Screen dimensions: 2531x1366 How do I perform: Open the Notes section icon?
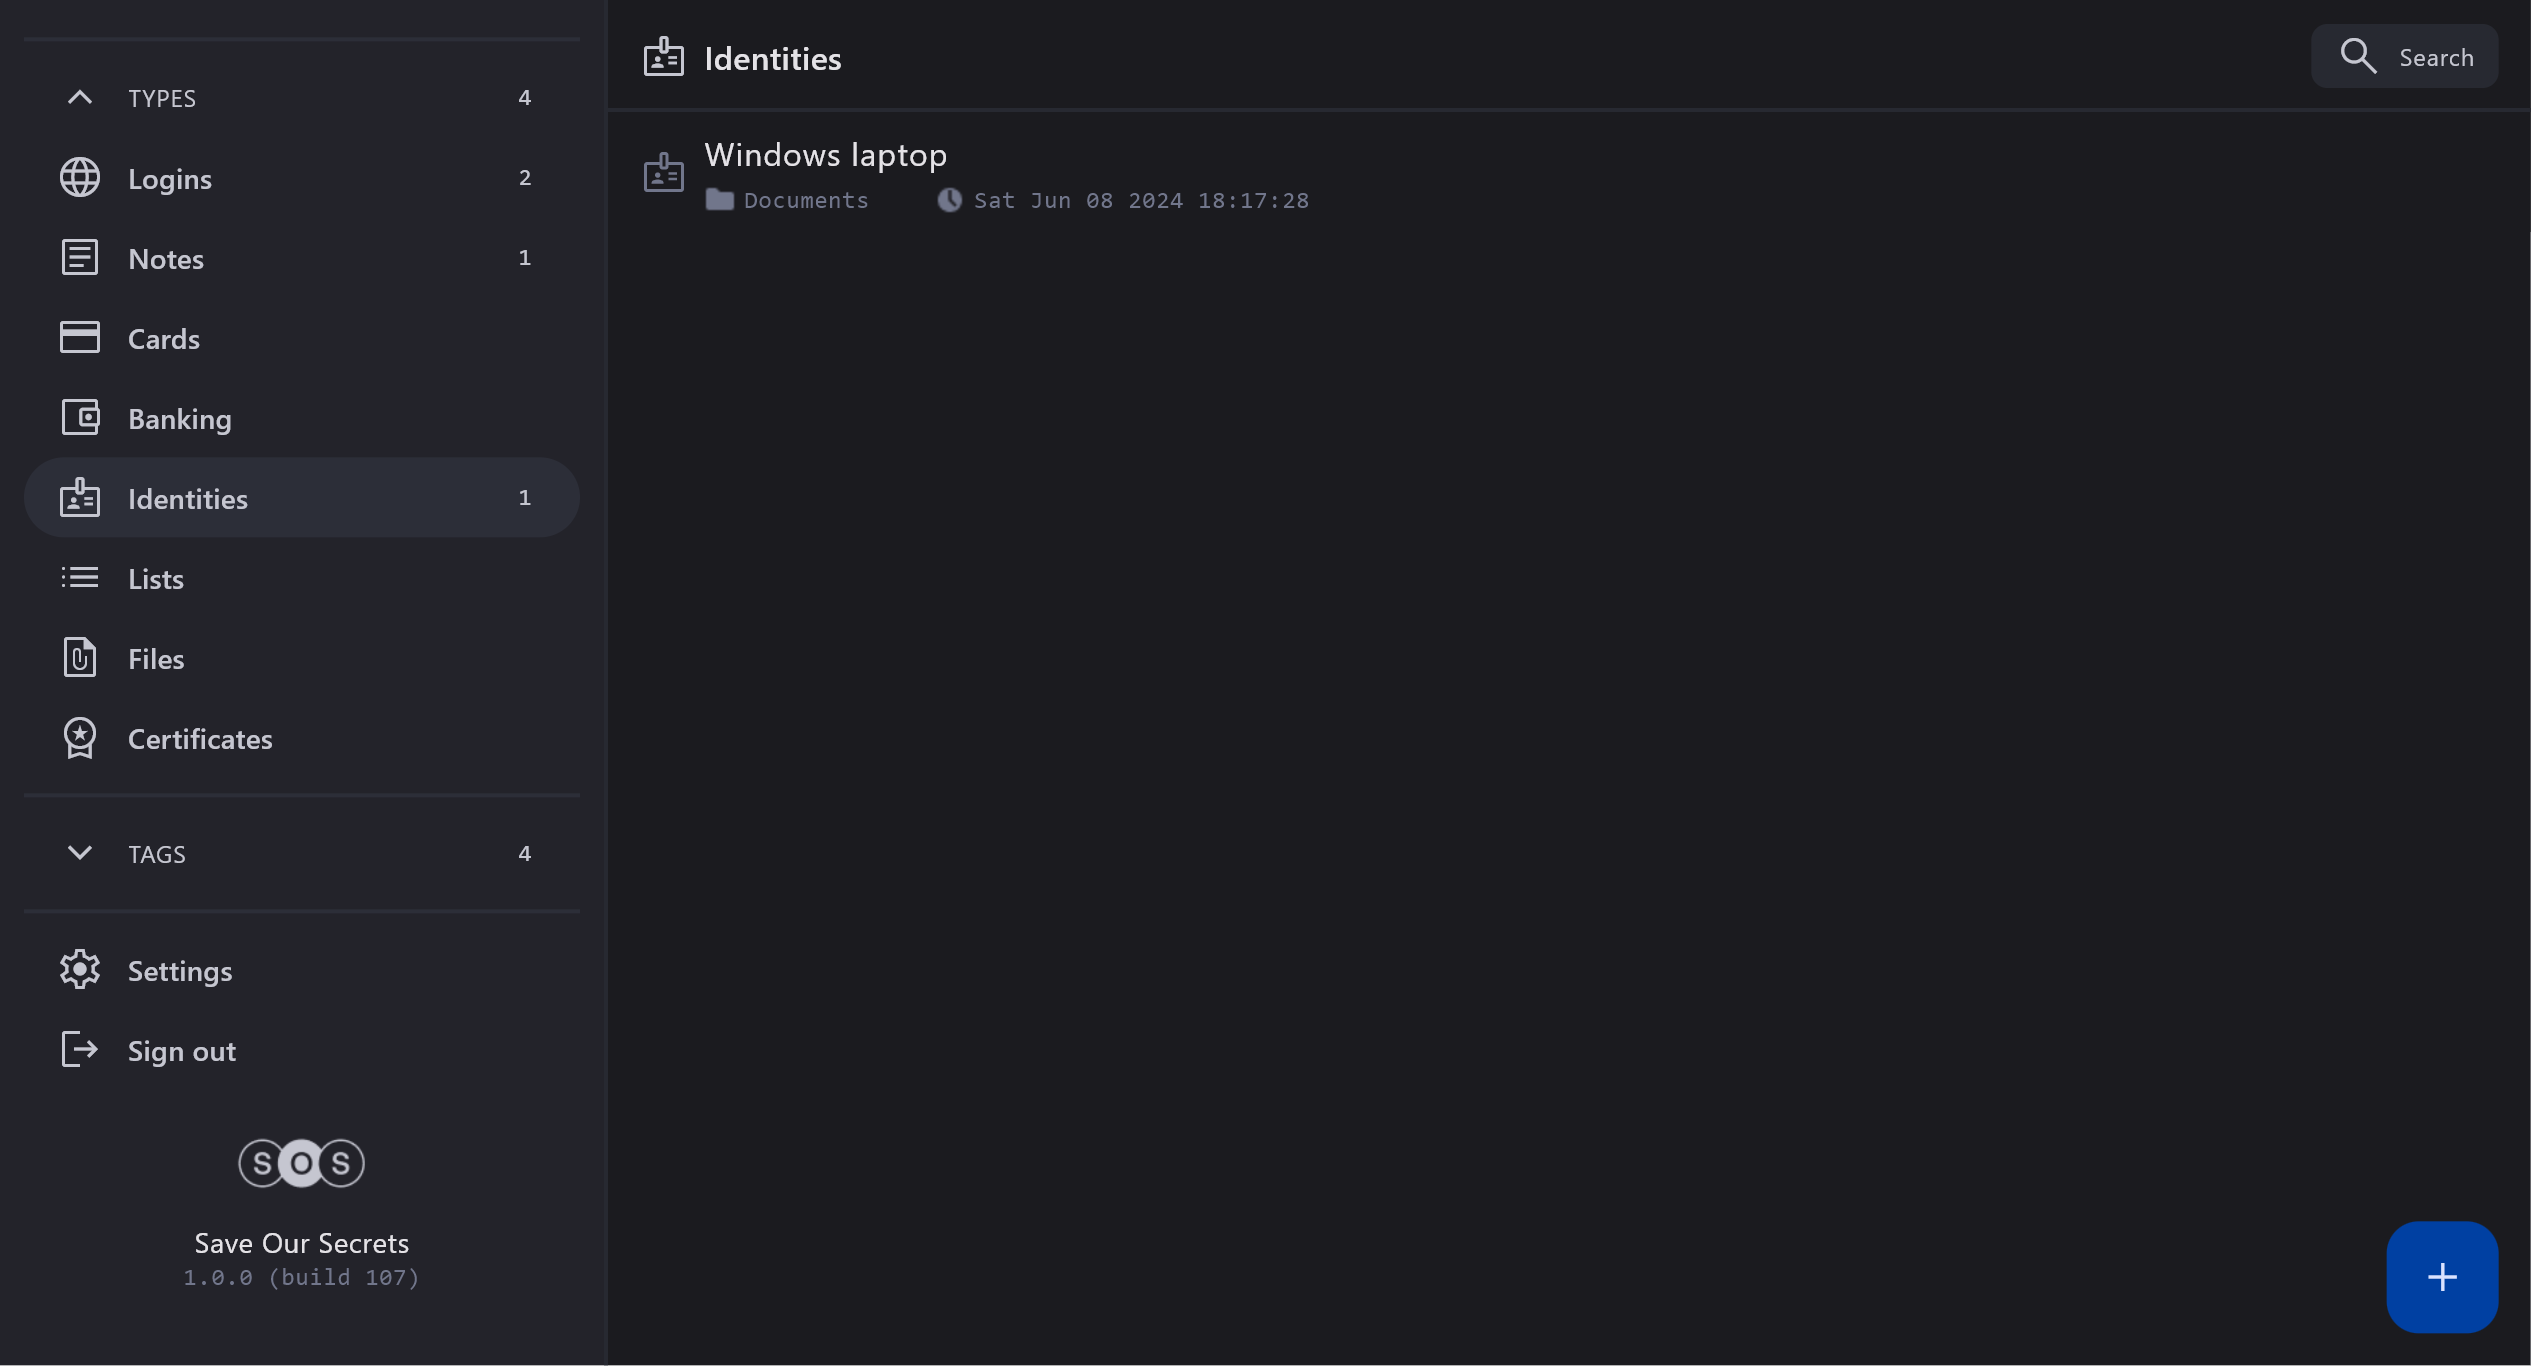[x=80, y=258]
